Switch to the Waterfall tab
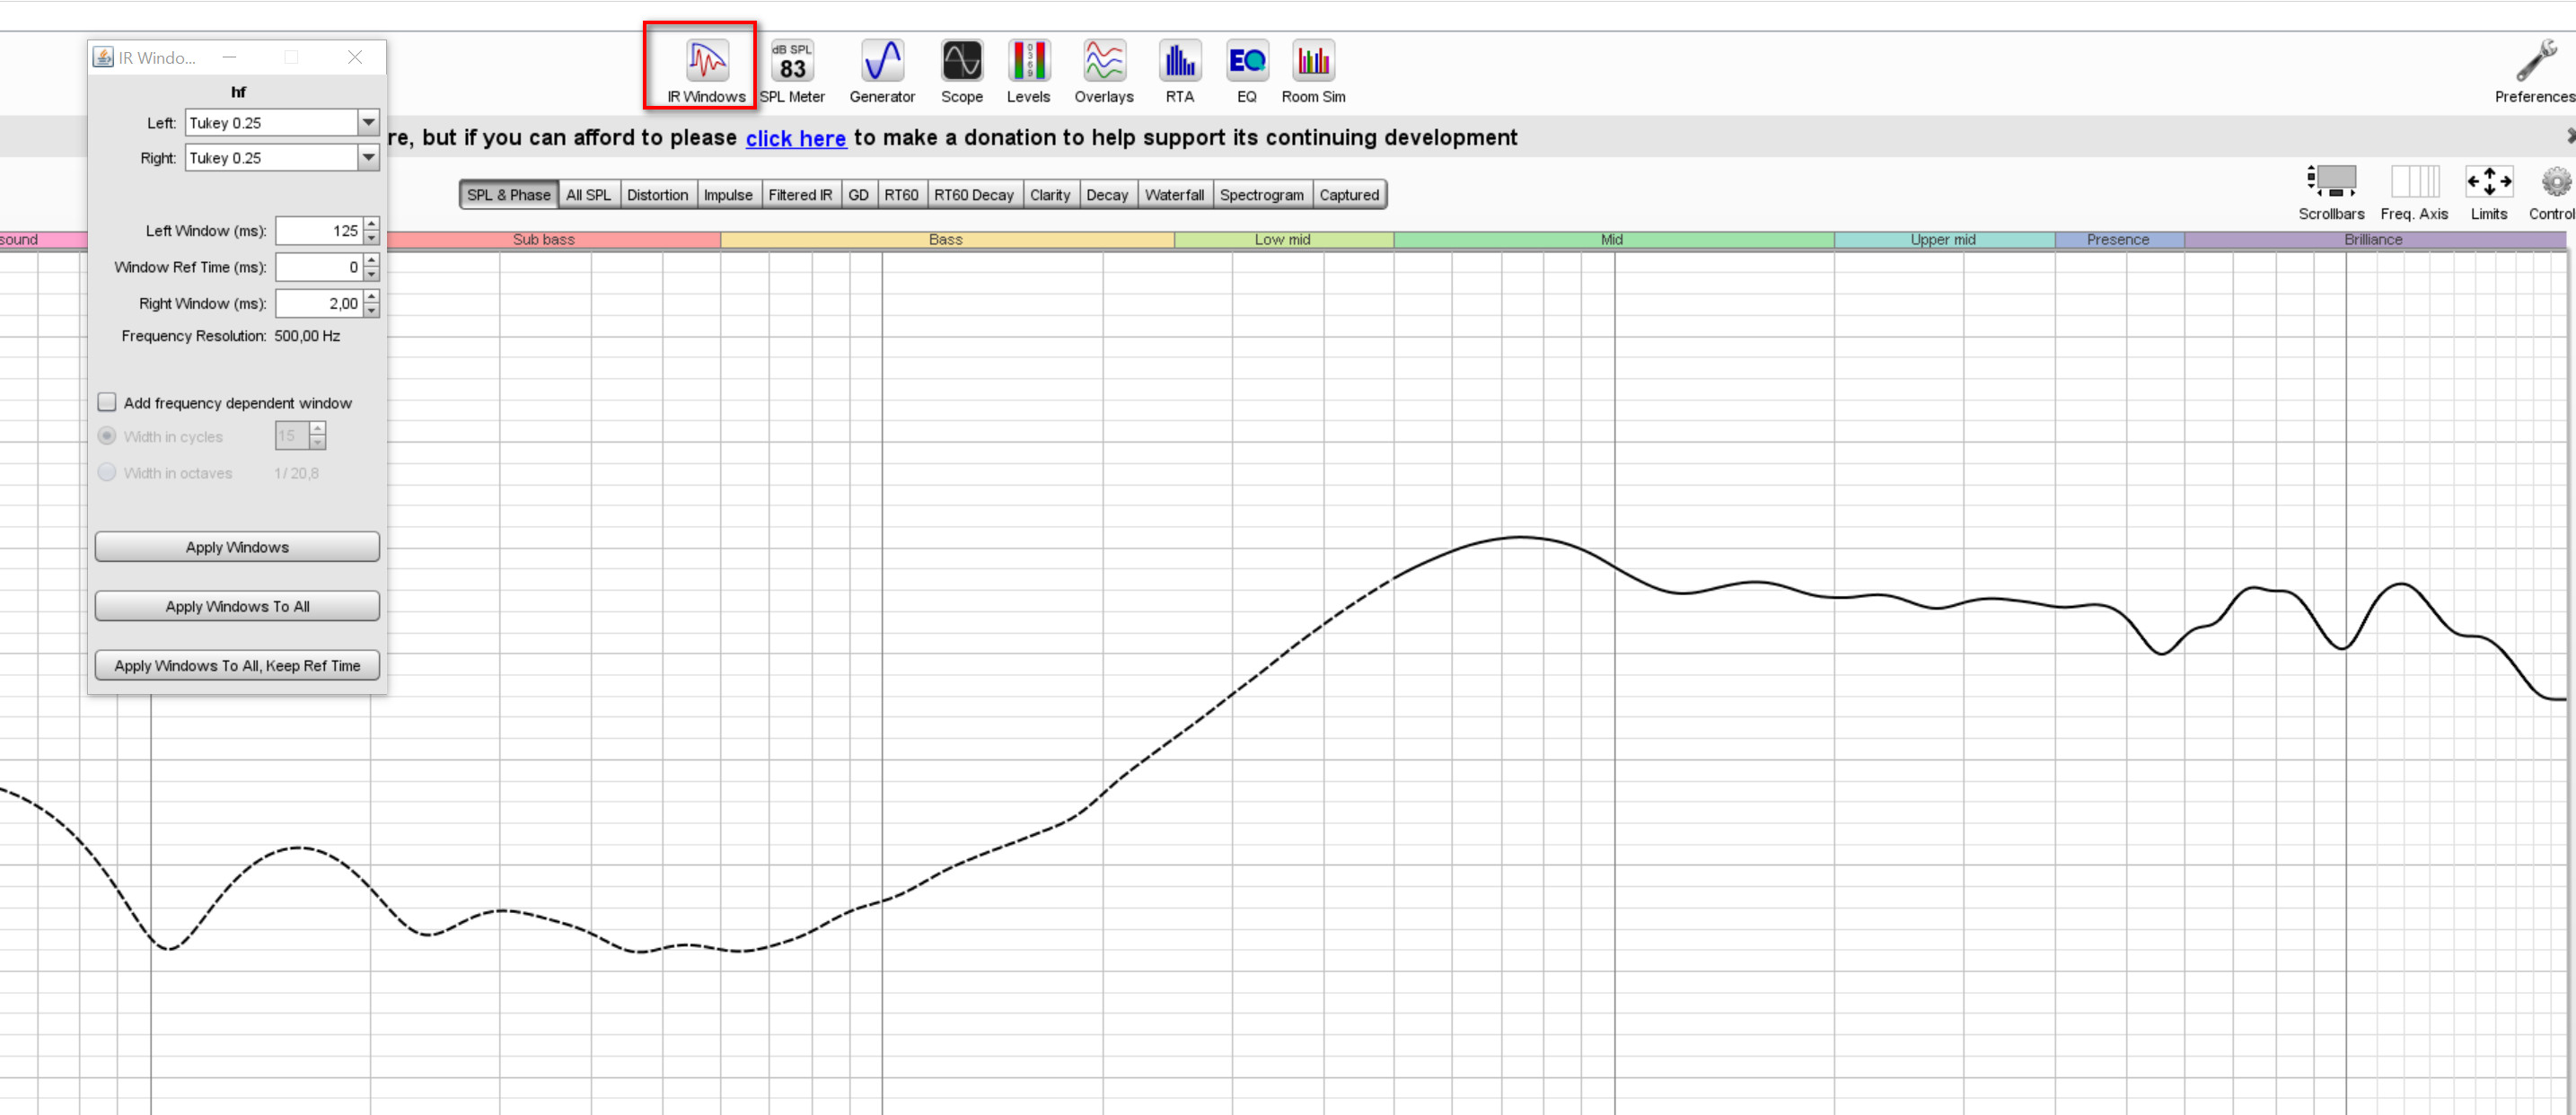Image resolution: width=2576 pixels, height=1115 pixels. (x=1173, y=194)
